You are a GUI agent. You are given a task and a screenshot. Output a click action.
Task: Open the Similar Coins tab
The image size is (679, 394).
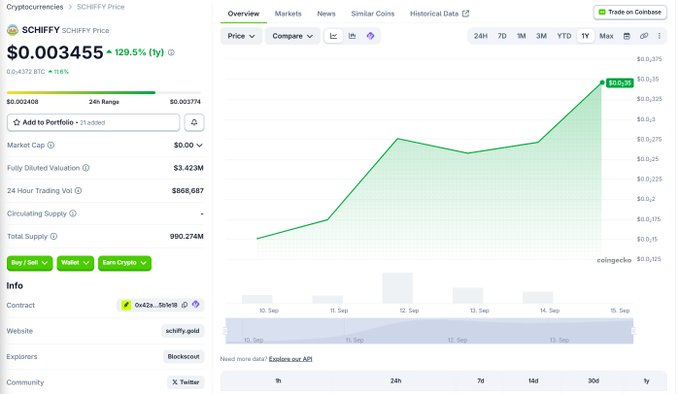[372, 14]
